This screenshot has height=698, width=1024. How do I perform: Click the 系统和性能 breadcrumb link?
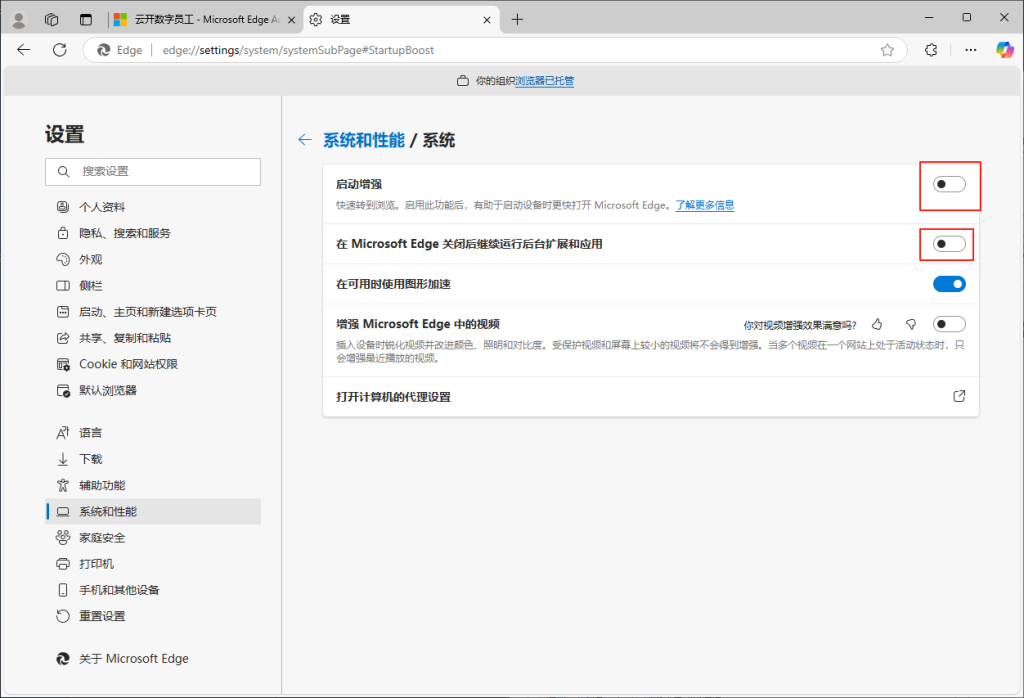pos(364,140)
